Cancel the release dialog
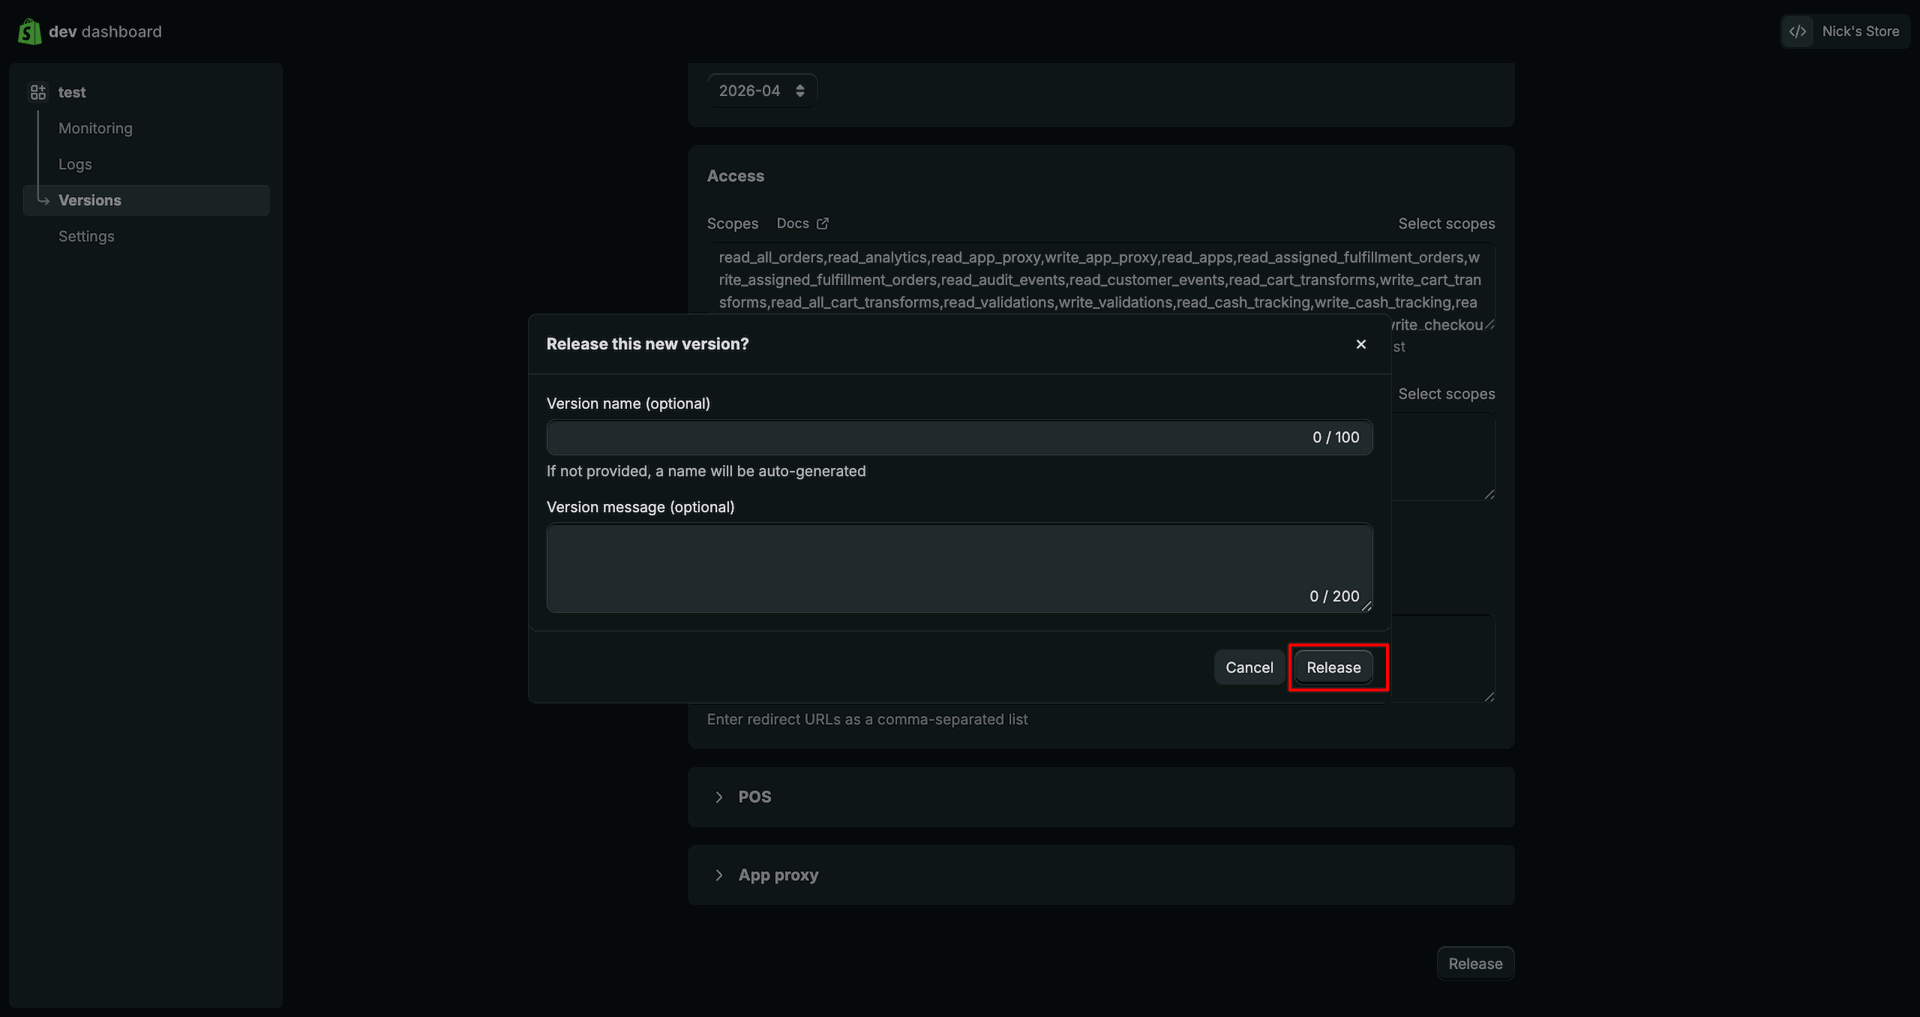 [1249, 667]
